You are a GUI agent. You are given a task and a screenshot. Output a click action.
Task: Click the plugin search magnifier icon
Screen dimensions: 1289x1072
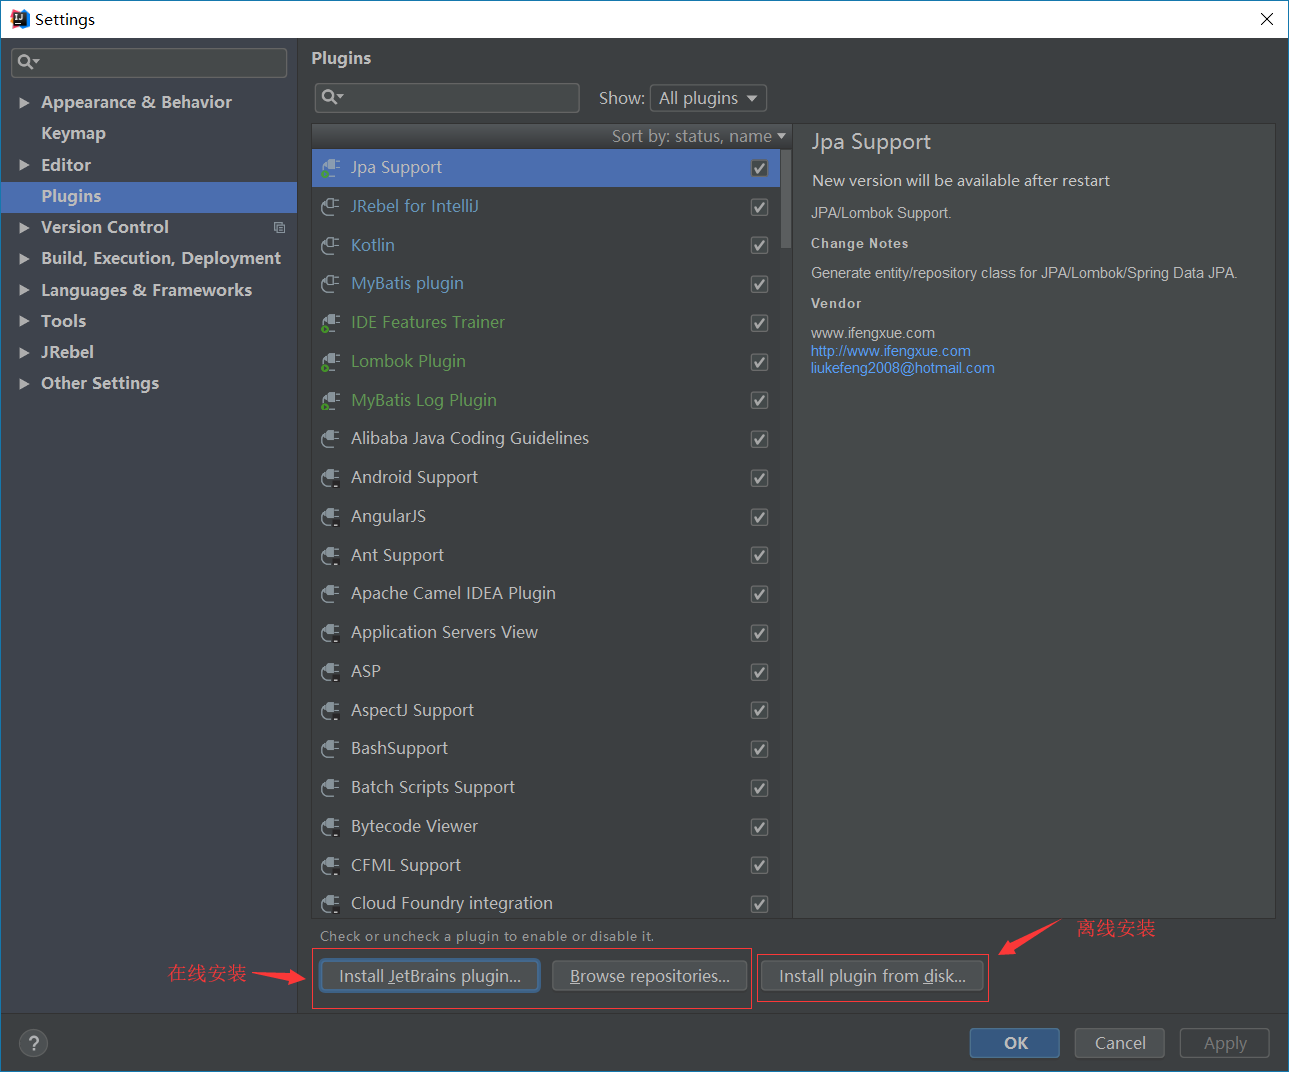332,97
